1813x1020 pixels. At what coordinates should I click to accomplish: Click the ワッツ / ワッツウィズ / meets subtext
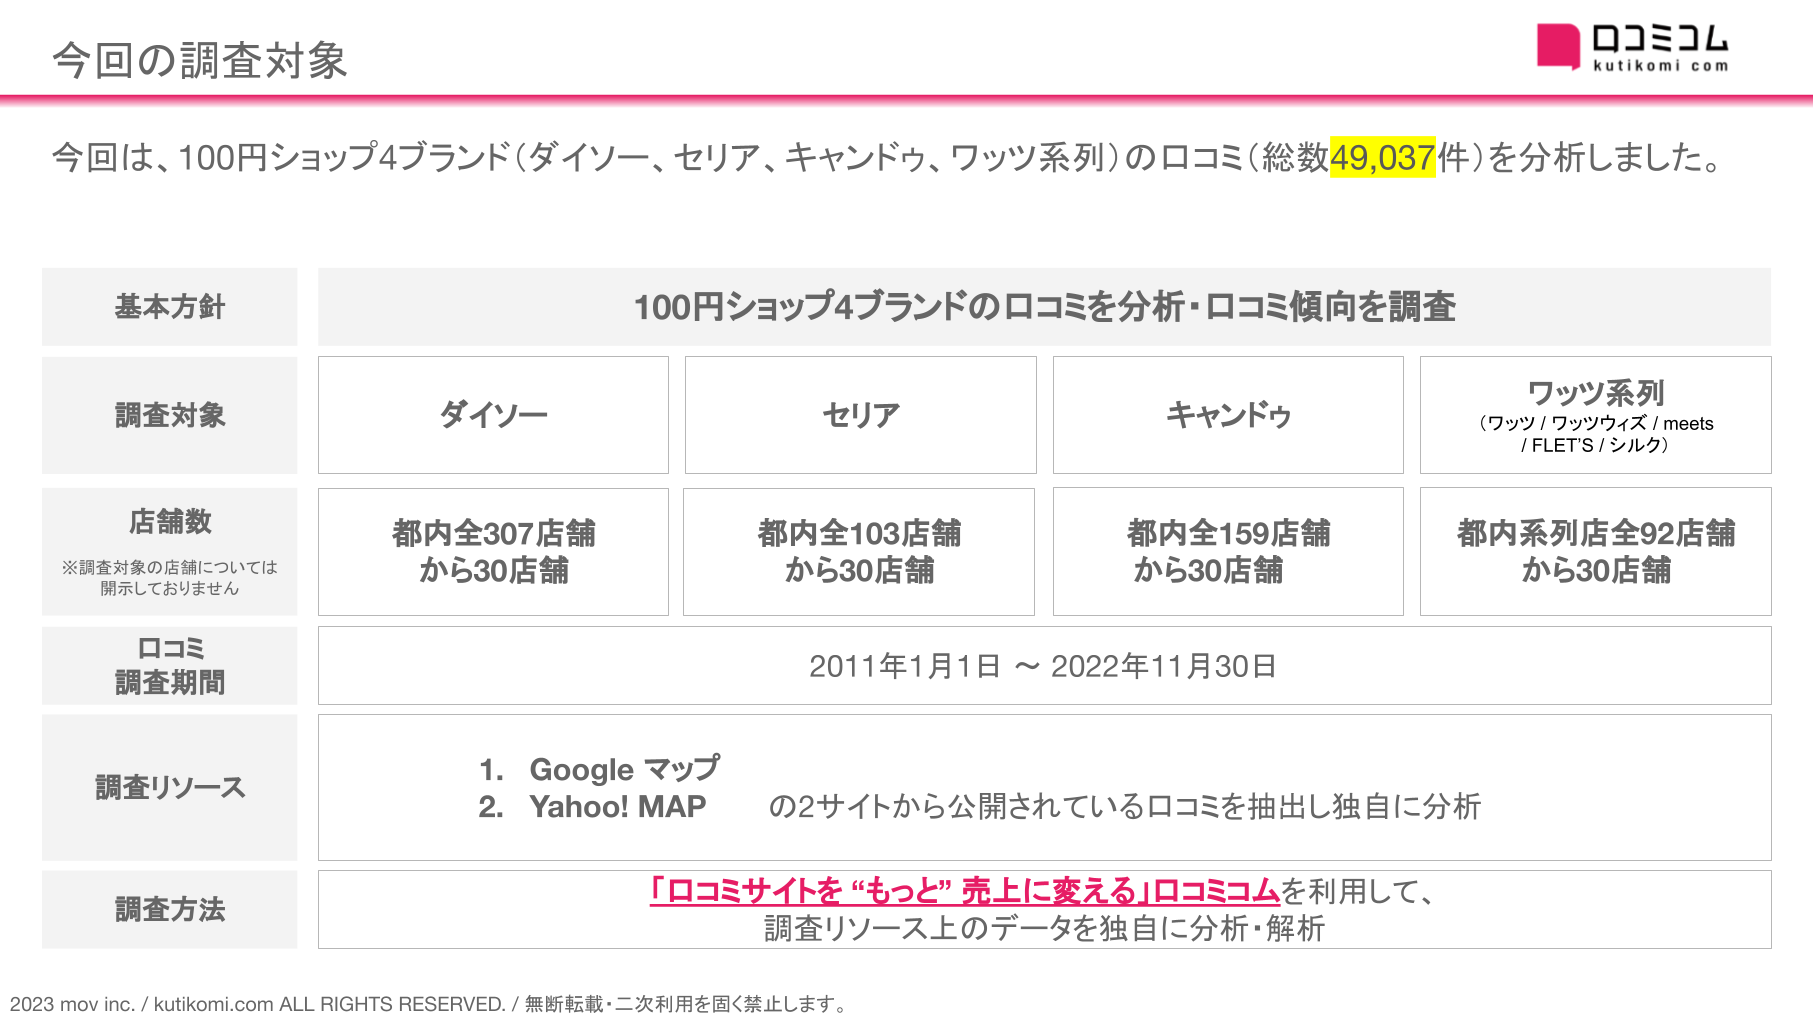pos(1596,434)
